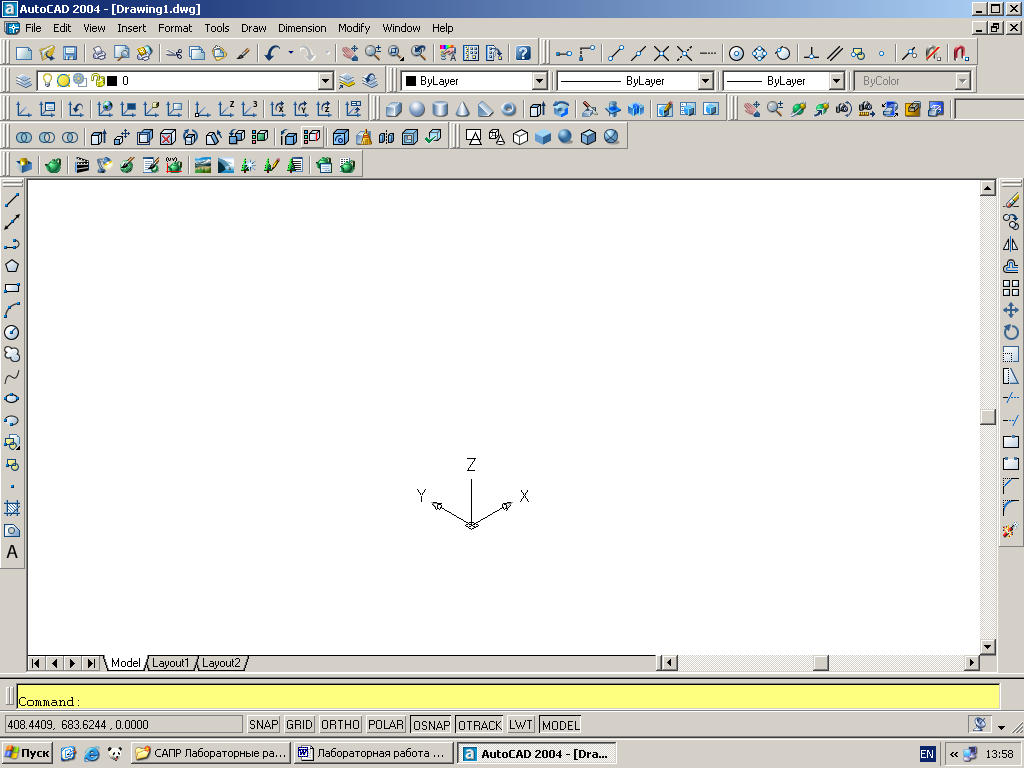Click the Array modify tool
Viewport: 1024px width, 768px height.
coord(1011,288)
